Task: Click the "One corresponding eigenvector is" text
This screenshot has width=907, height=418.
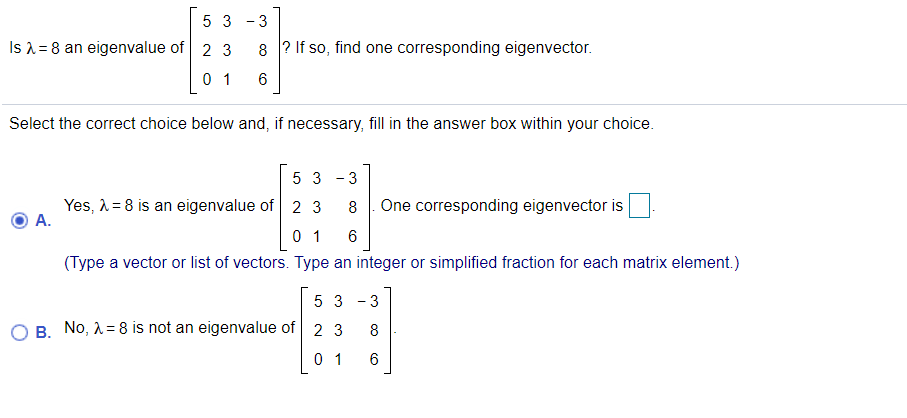Action: point(501,206)
